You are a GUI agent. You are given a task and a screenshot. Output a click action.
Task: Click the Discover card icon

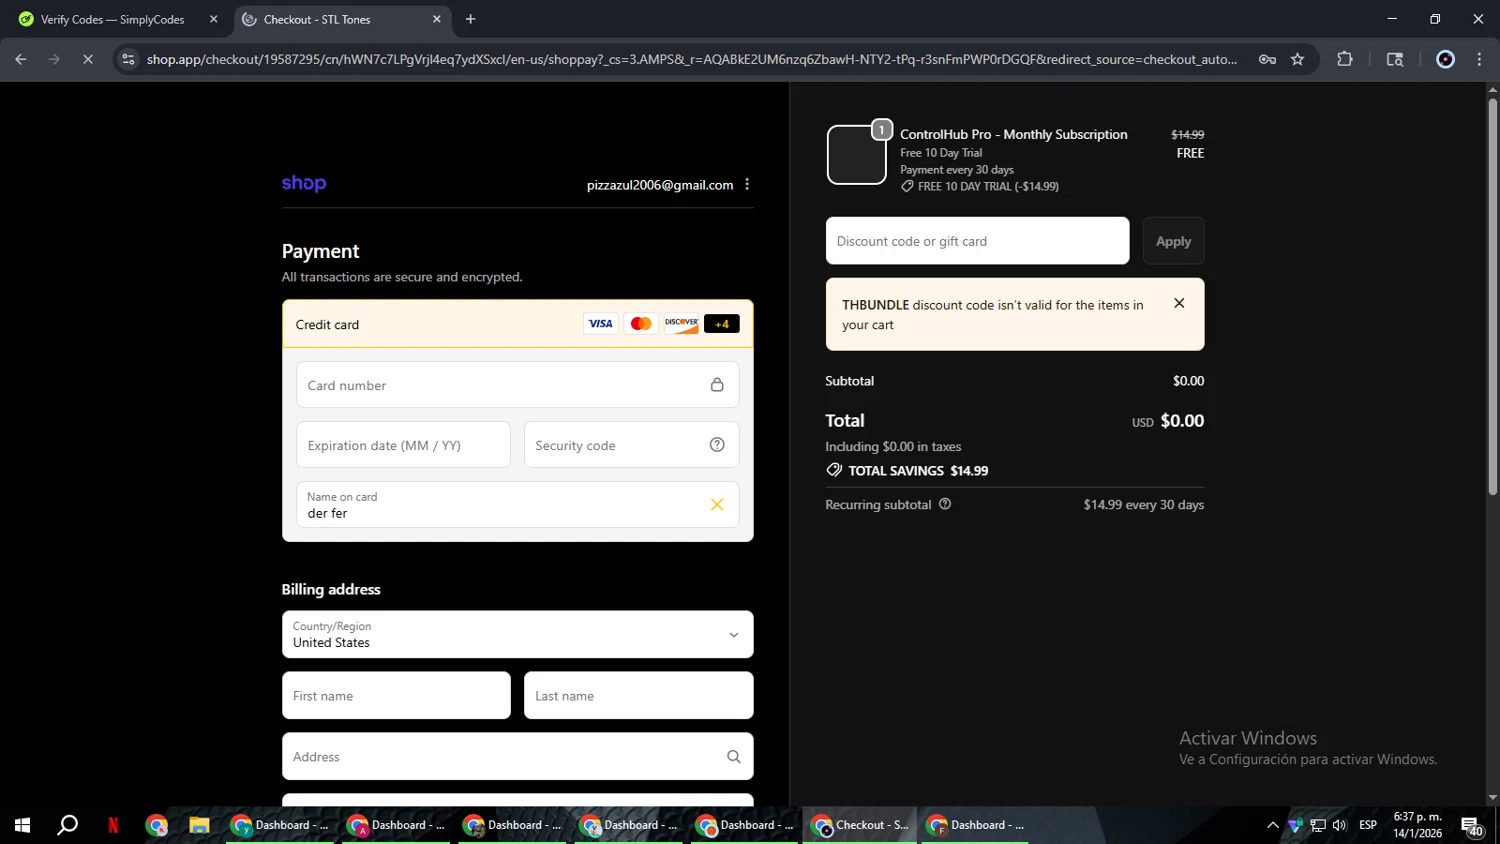pos(682,324)
